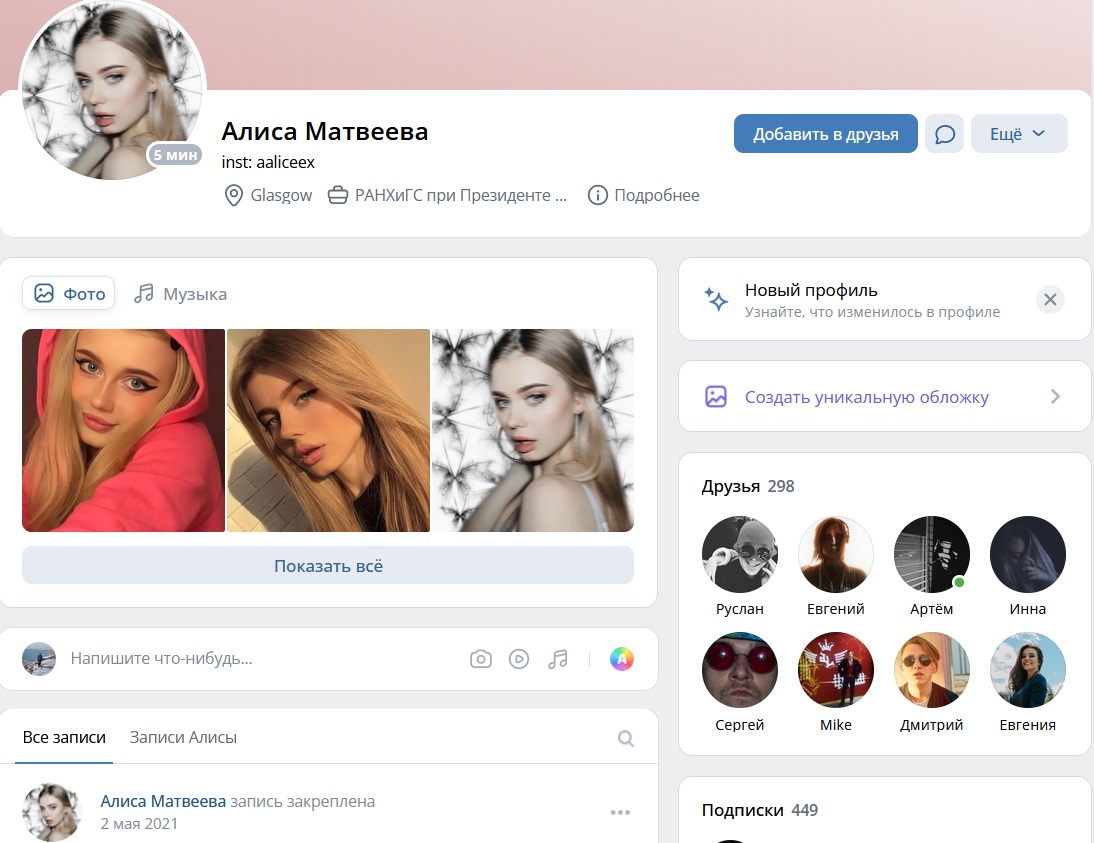Switch to the Музыка tab

pos(181,294)
